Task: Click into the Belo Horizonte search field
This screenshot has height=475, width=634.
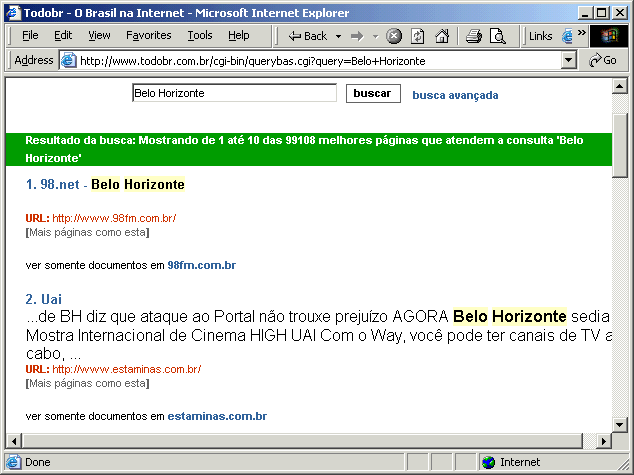Action: click(x=234, y=93)
